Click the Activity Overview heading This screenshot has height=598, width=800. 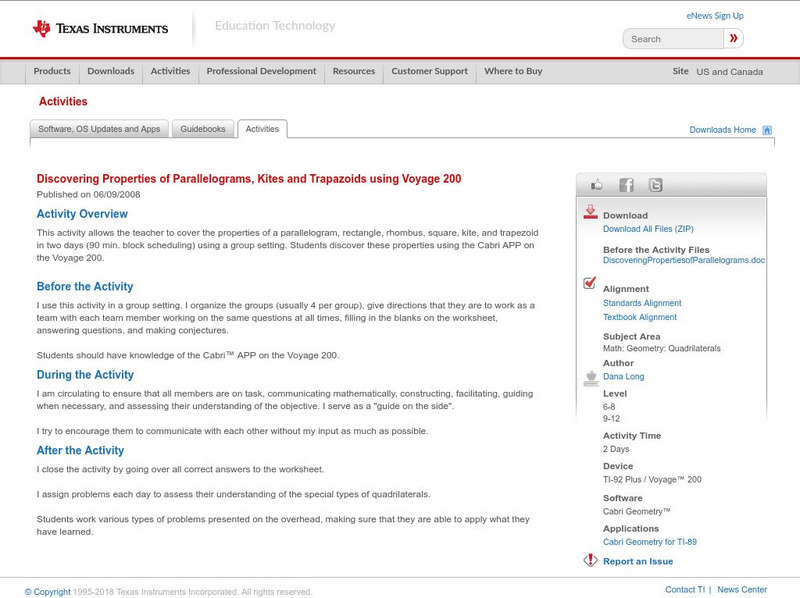coord(82,214)
